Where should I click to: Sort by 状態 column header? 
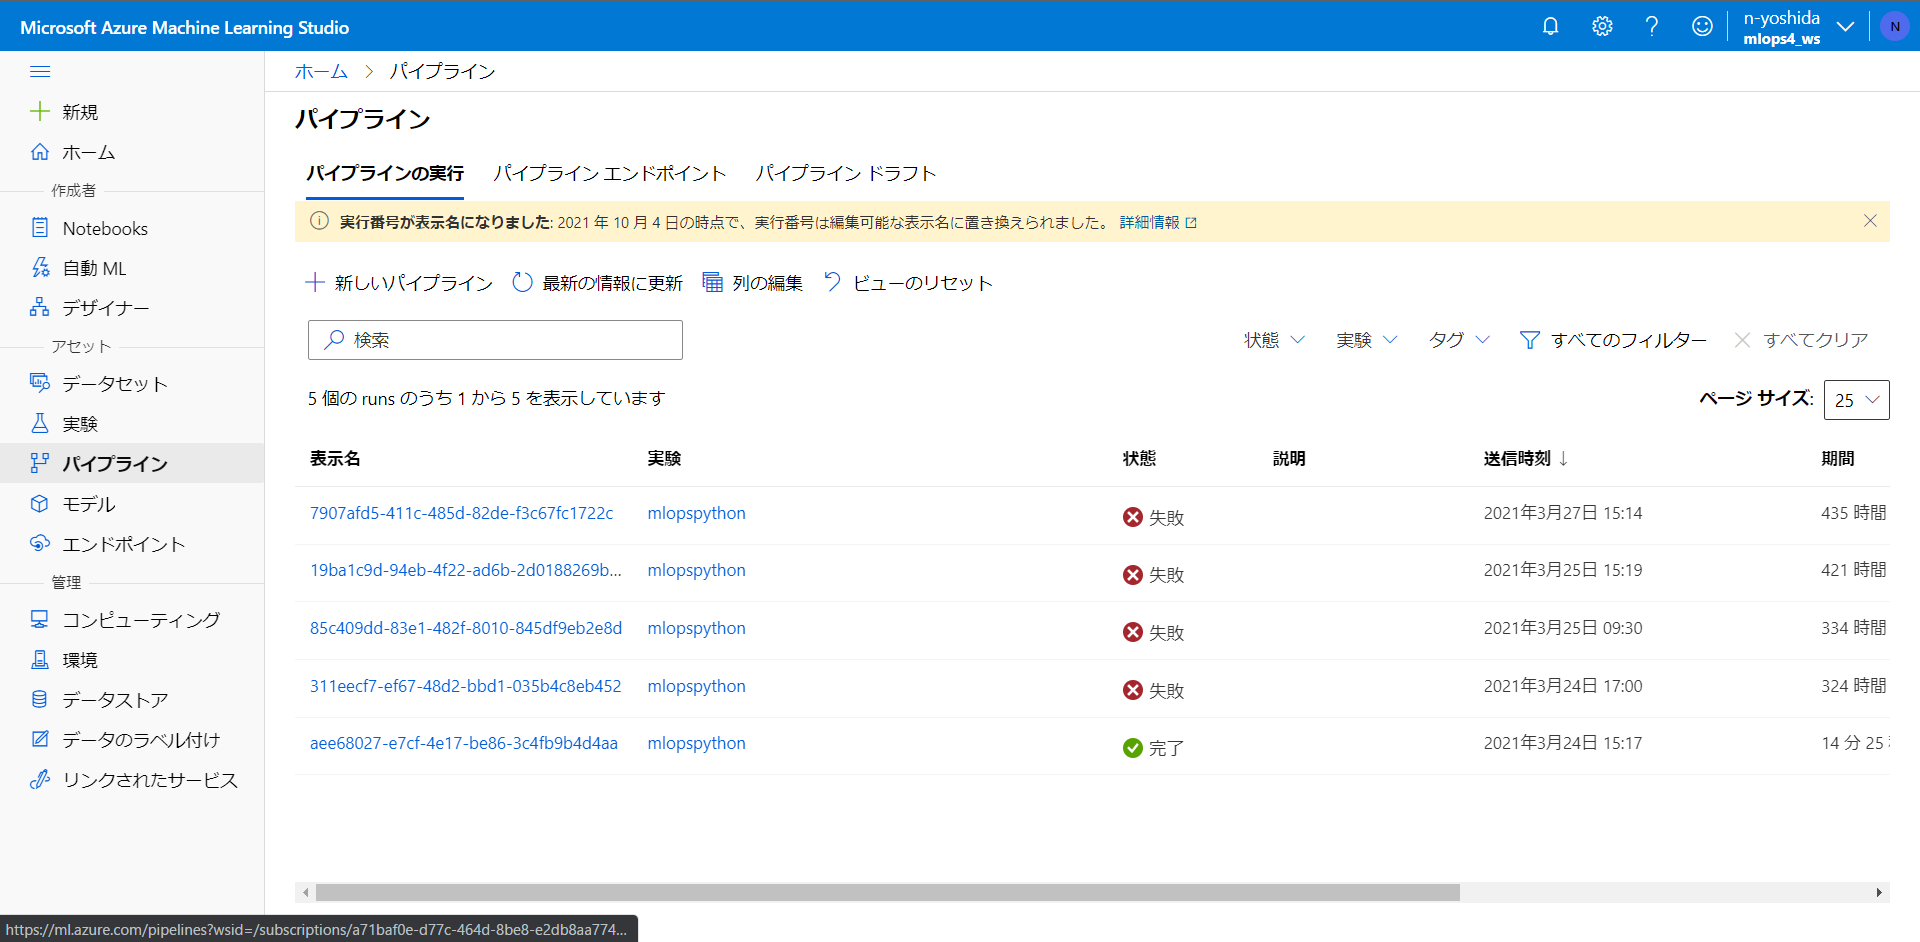point(1139,458)
